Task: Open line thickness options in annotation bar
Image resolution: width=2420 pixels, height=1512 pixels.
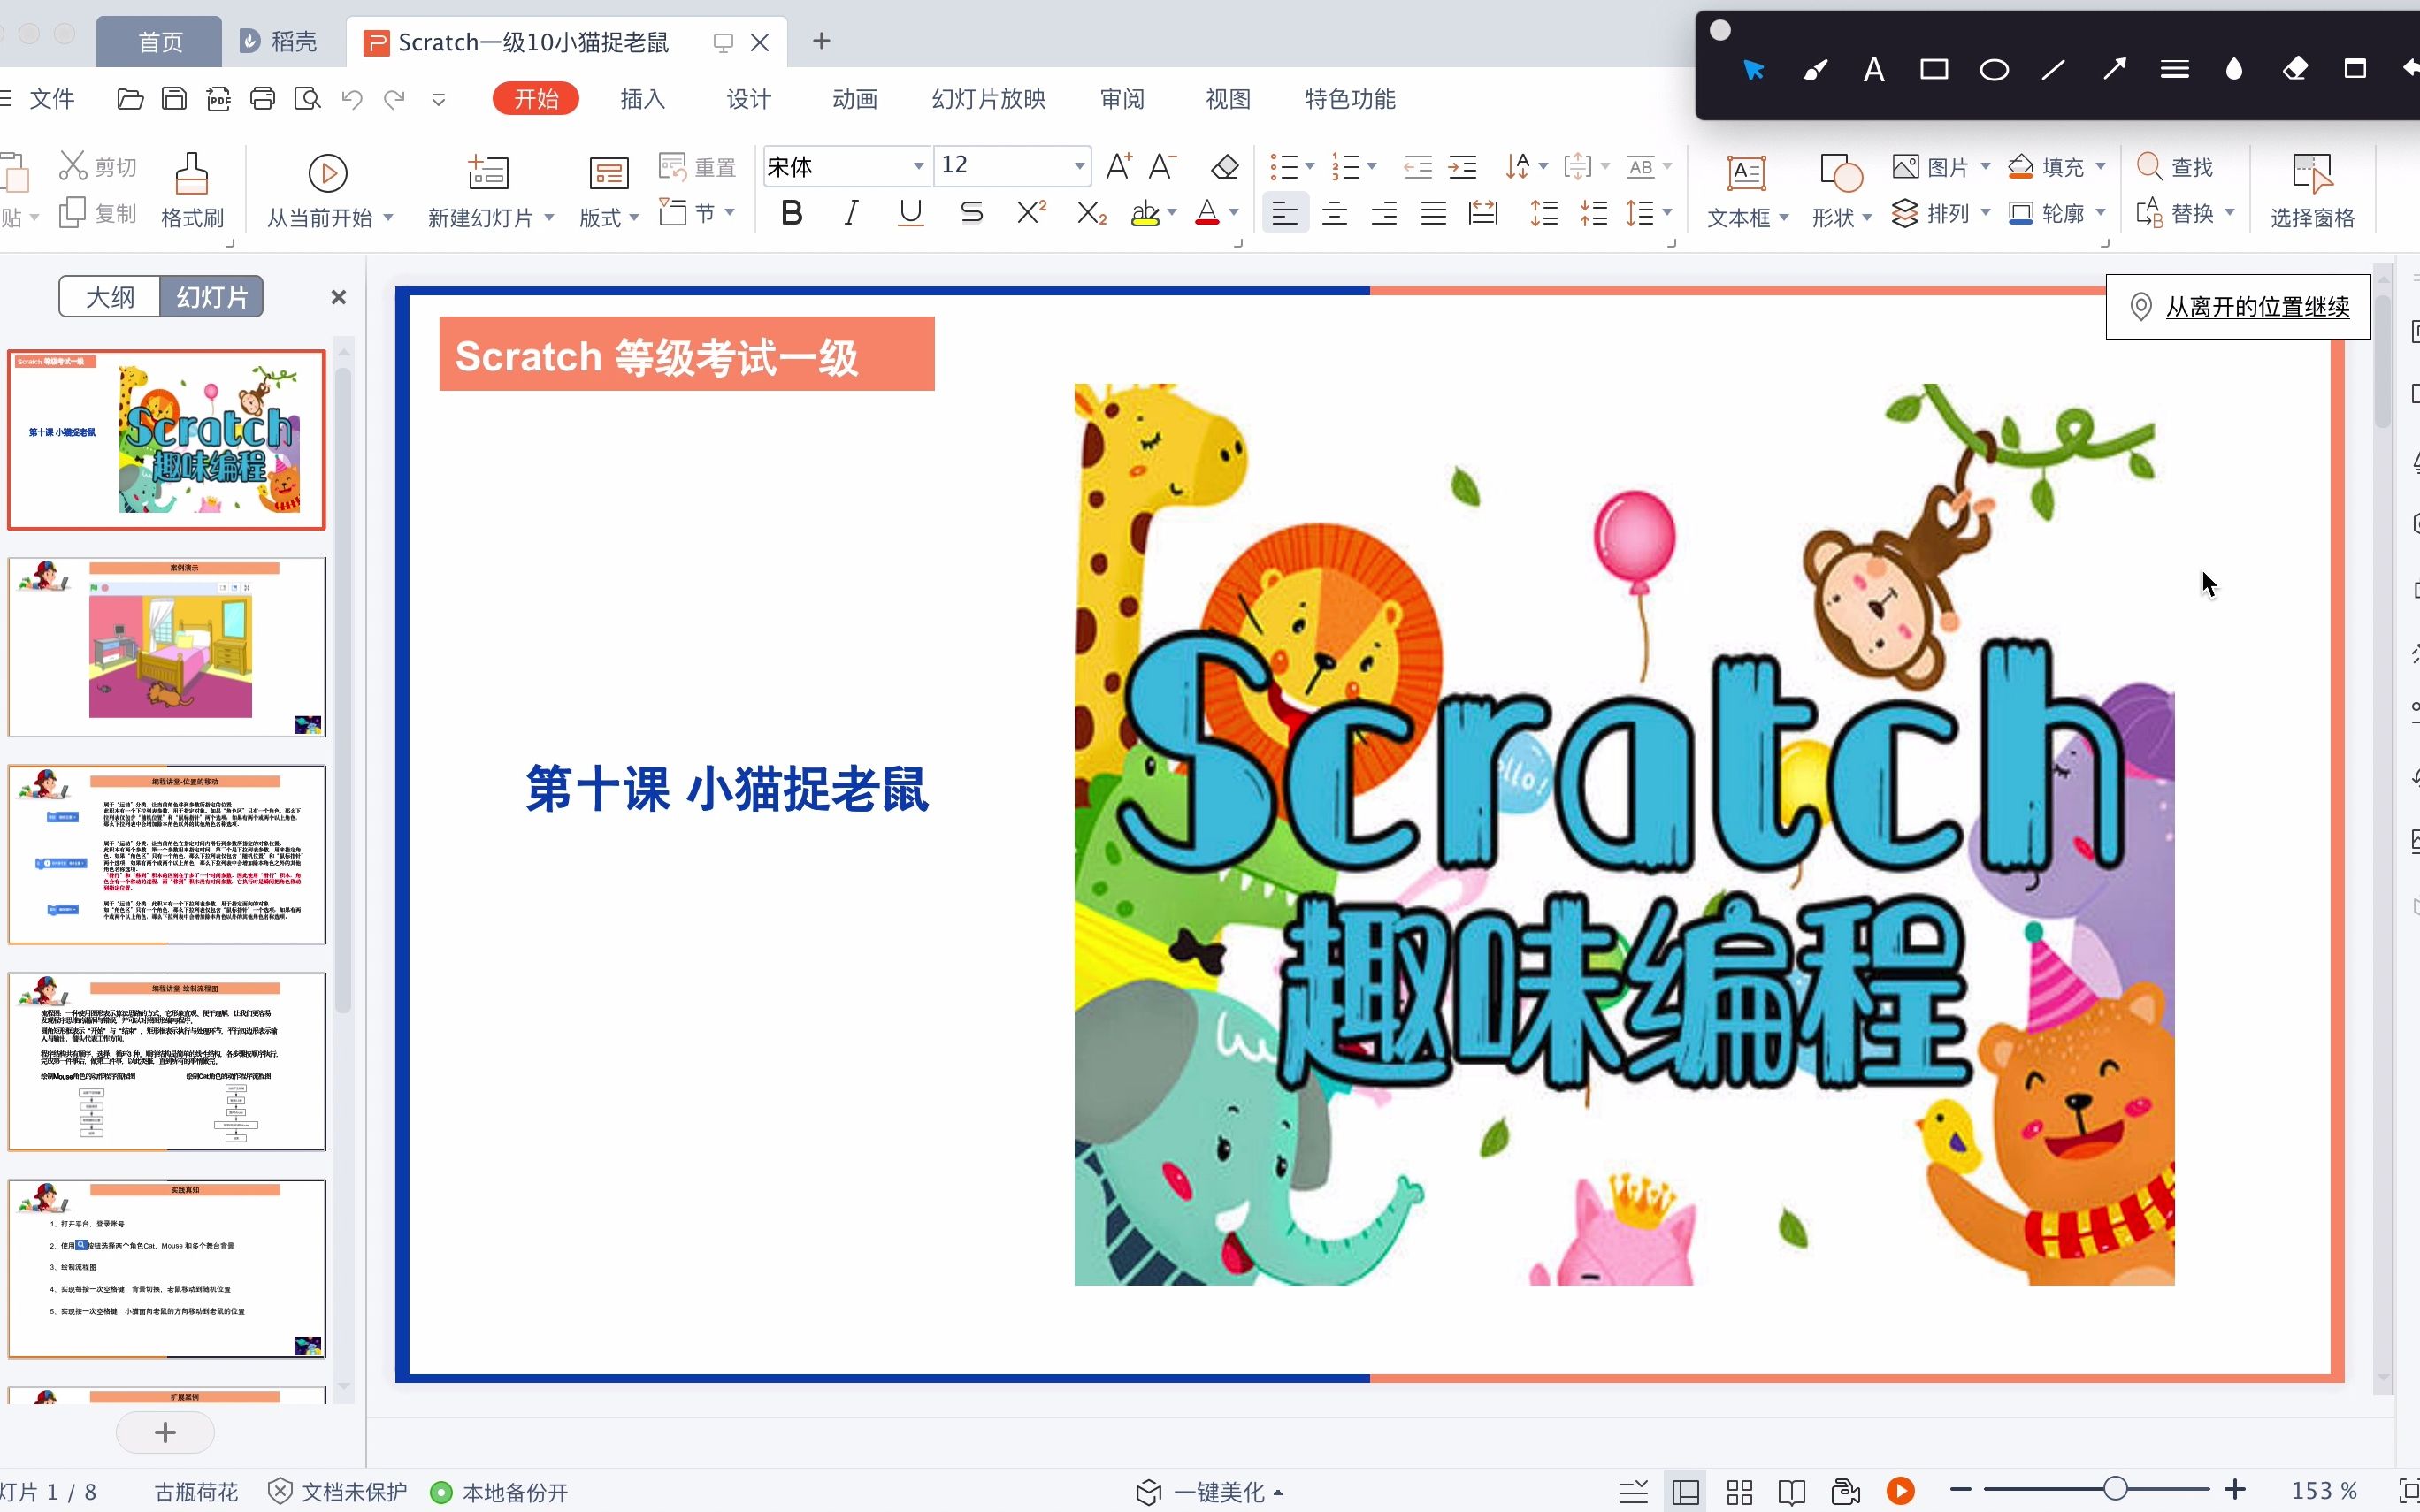Action: click(x=2174, y=70)
